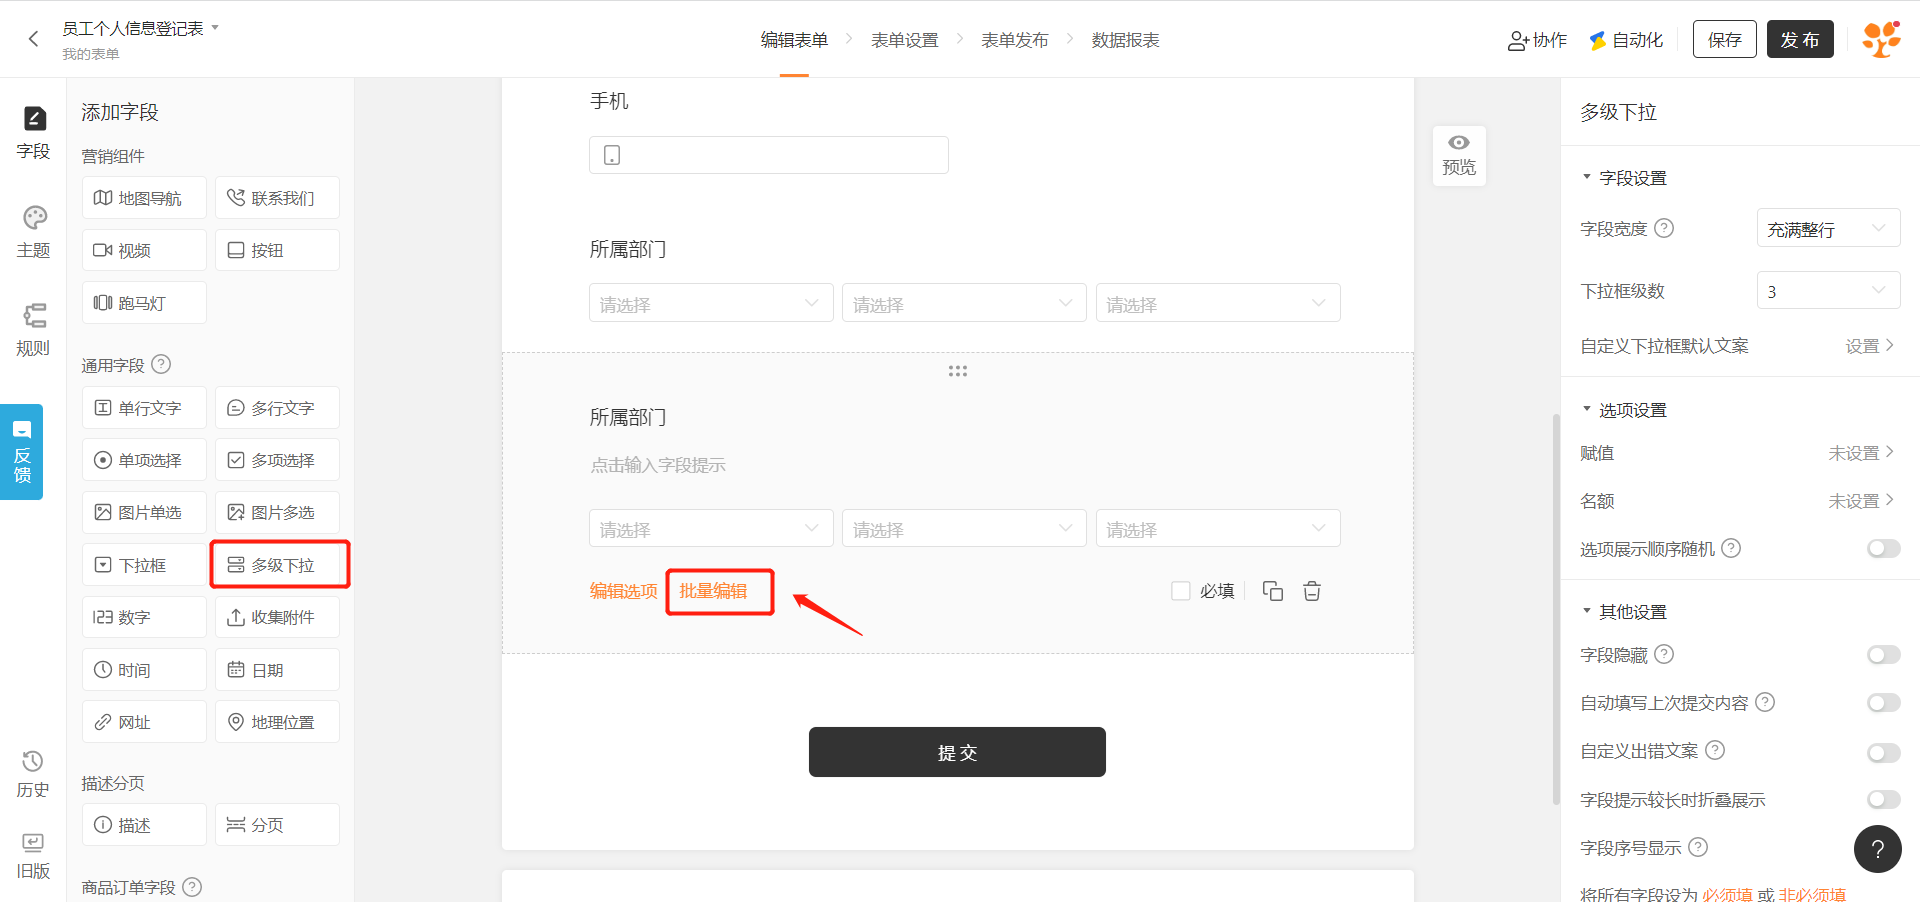Open the round help question-mark button
This screenshot has width=1920, height=902.
pyautogui.click(x=1877, y=849)
